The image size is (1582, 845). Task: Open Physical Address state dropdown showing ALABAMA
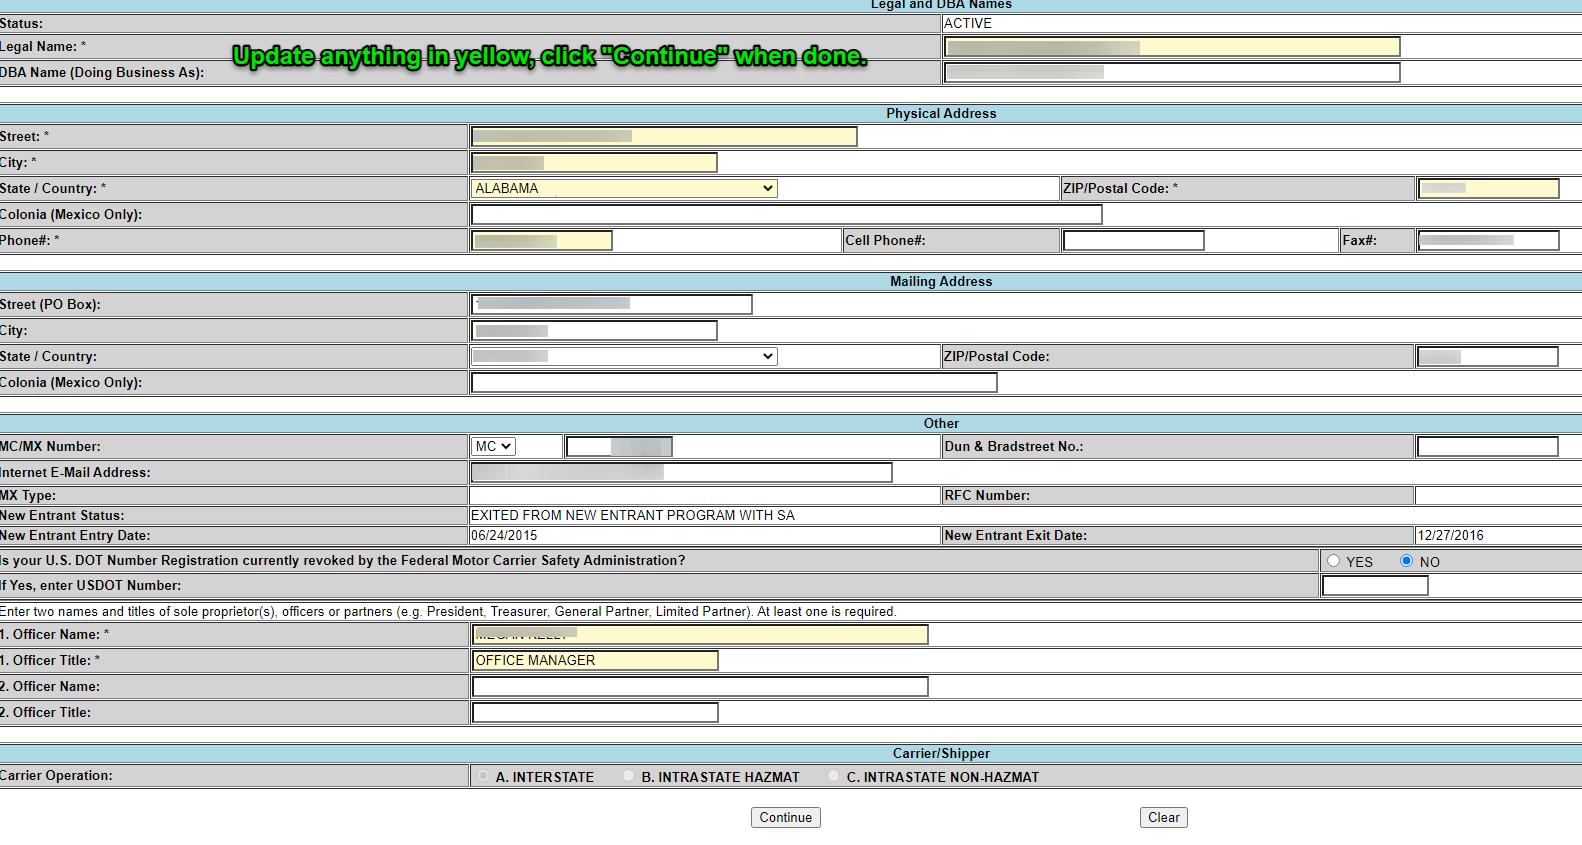tap(624, 188)
